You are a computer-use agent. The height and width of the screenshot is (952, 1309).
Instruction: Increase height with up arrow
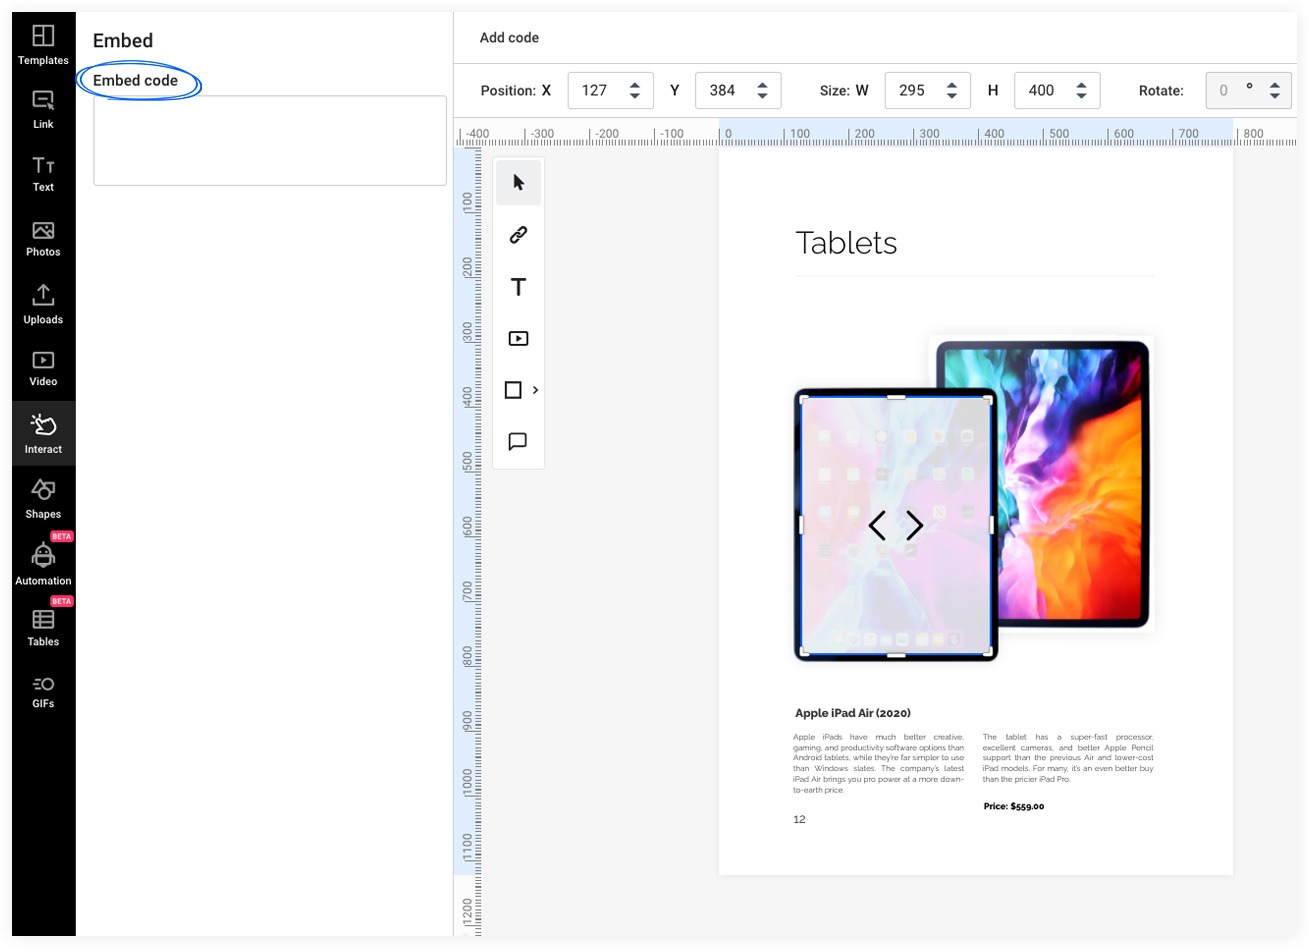[x=1082, y=85]
